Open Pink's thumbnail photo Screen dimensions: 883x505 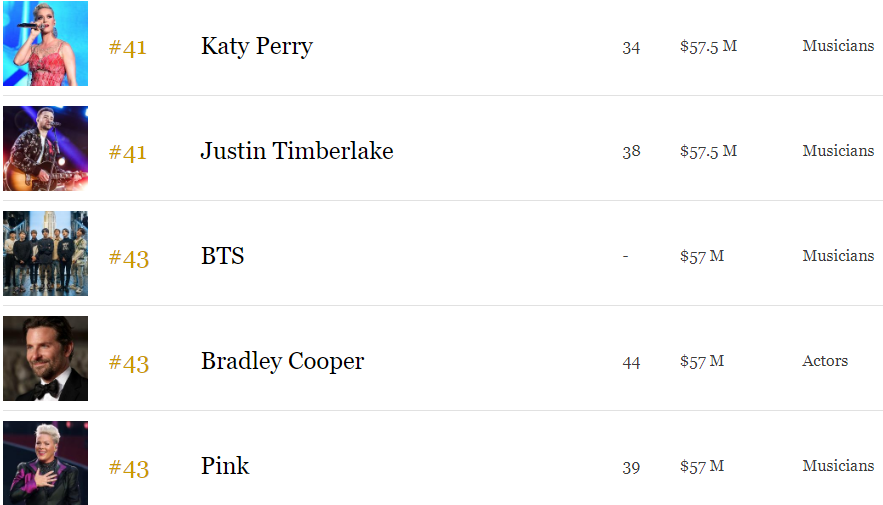[45, 463]
